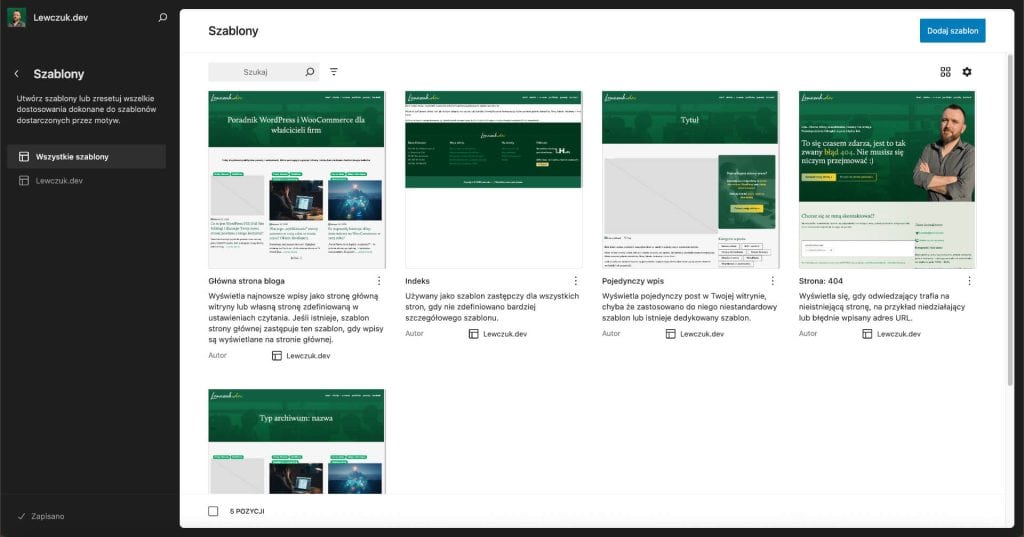Click the Lewczuk.dev site title

click(x=61, y=18)
